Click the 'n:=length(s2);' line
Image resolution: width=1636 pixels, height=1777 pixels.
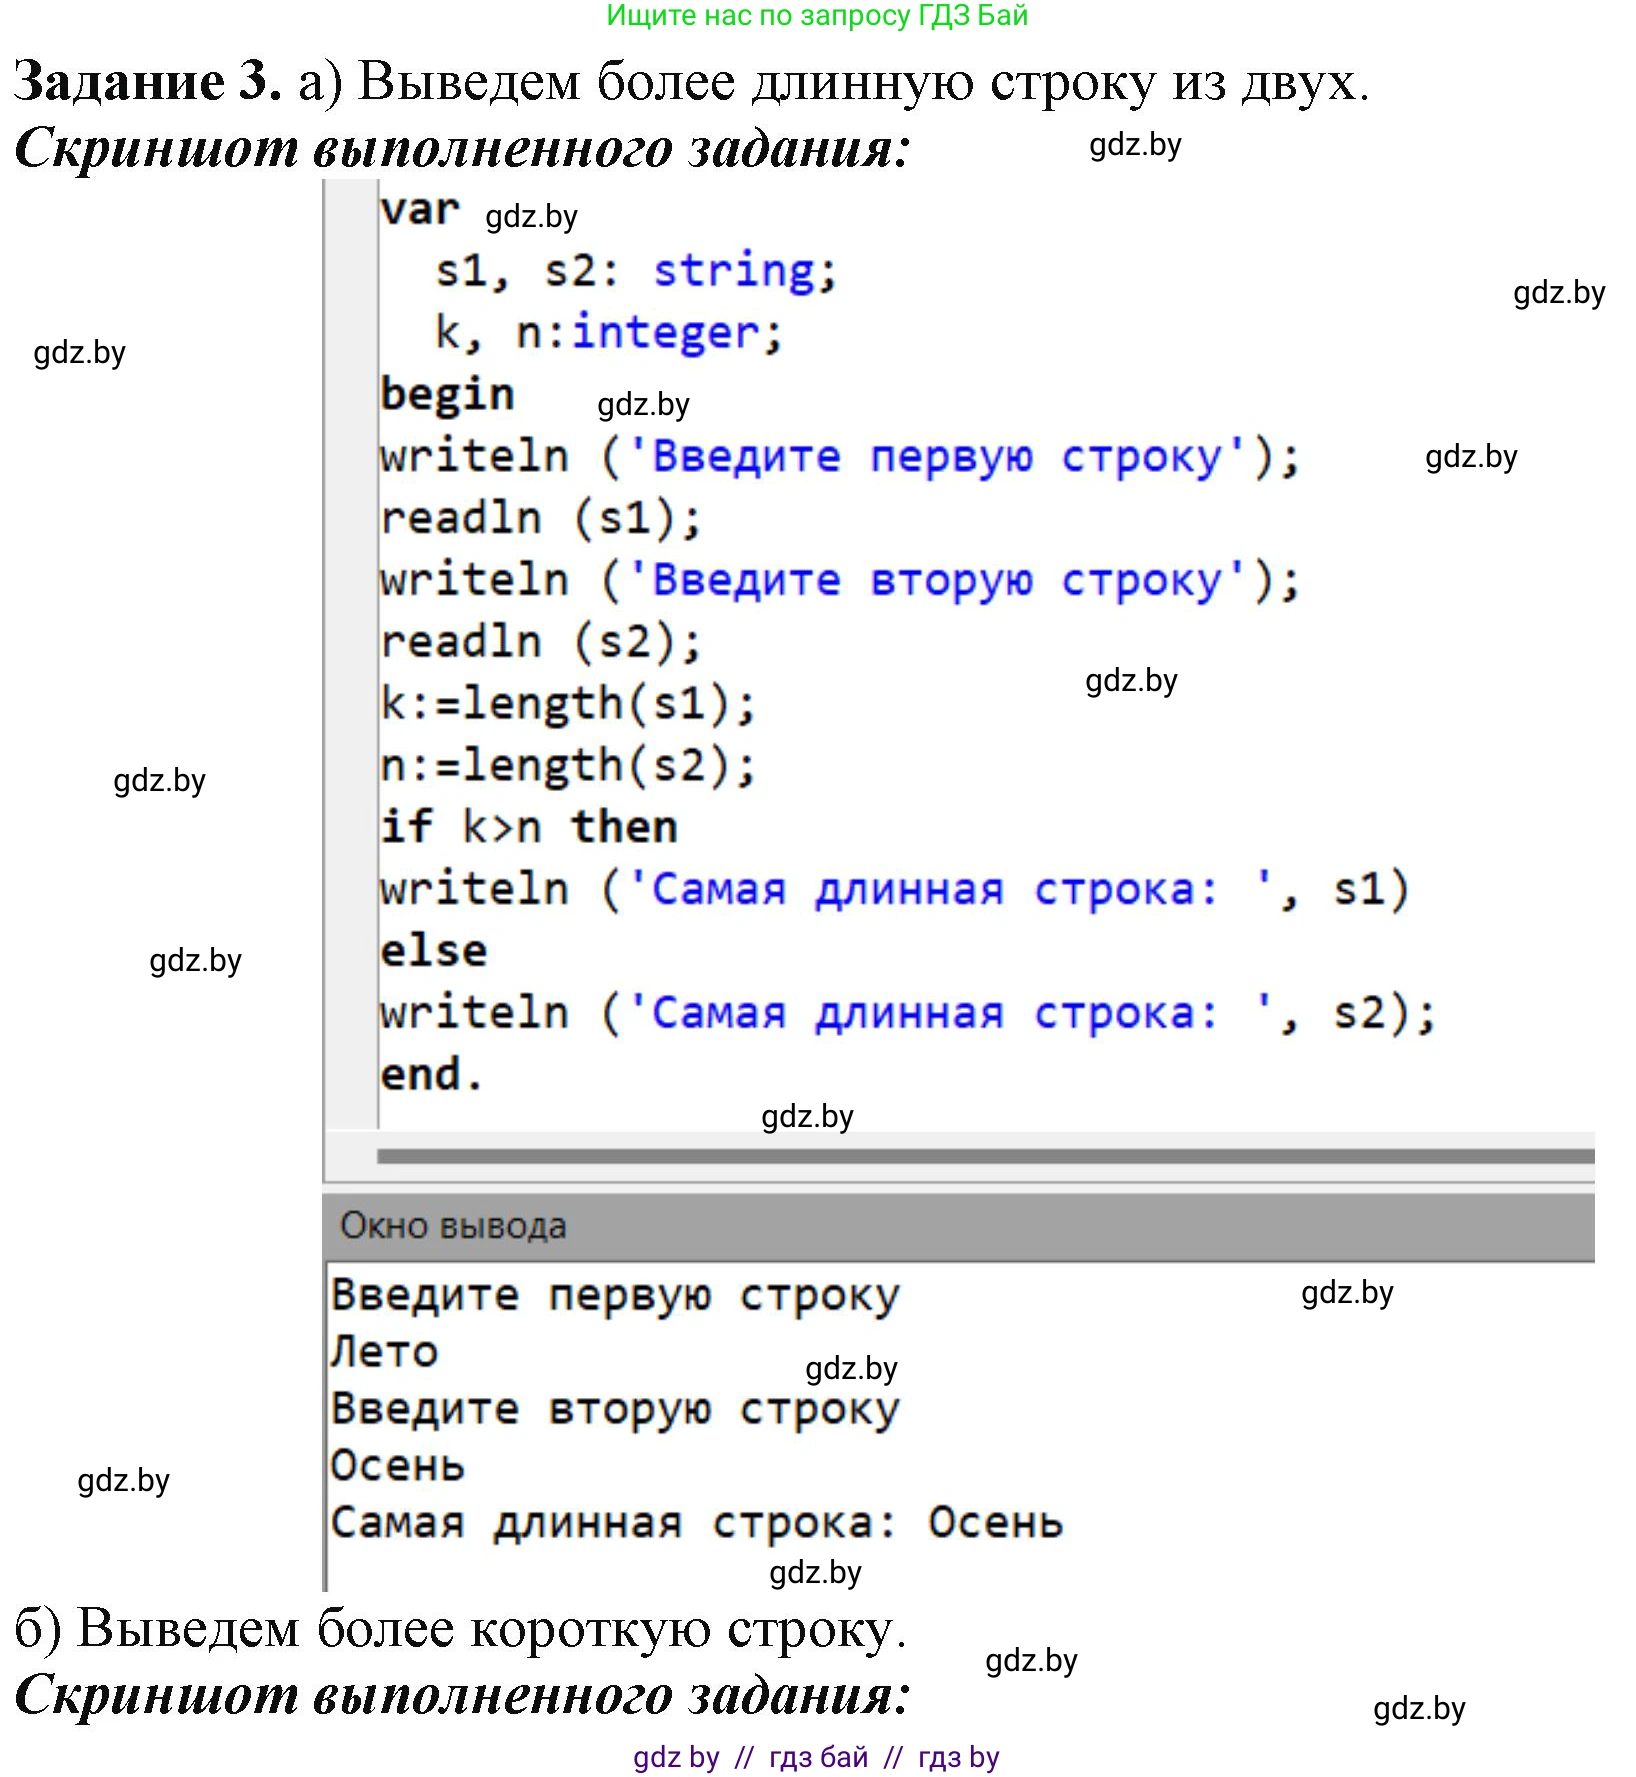click(568, 766)
